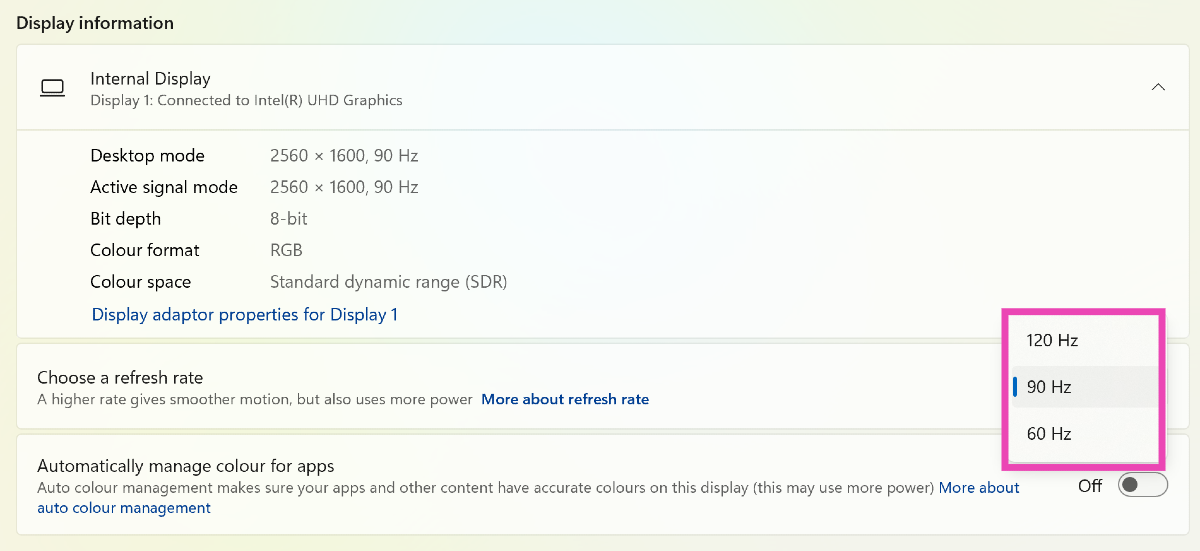Click the Connected to Intel(R) UHD Graphics subtitle
Viewport: 1200px width, 551px height.
coord(246,100)
